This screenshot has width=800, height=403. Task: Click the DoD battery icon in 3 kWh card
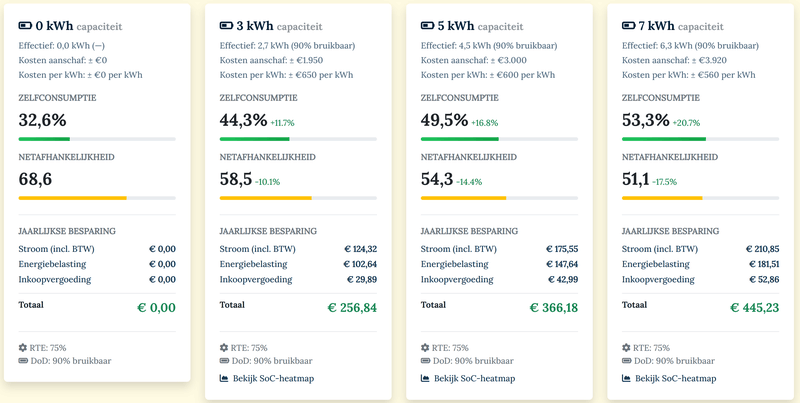click(225, 361)
